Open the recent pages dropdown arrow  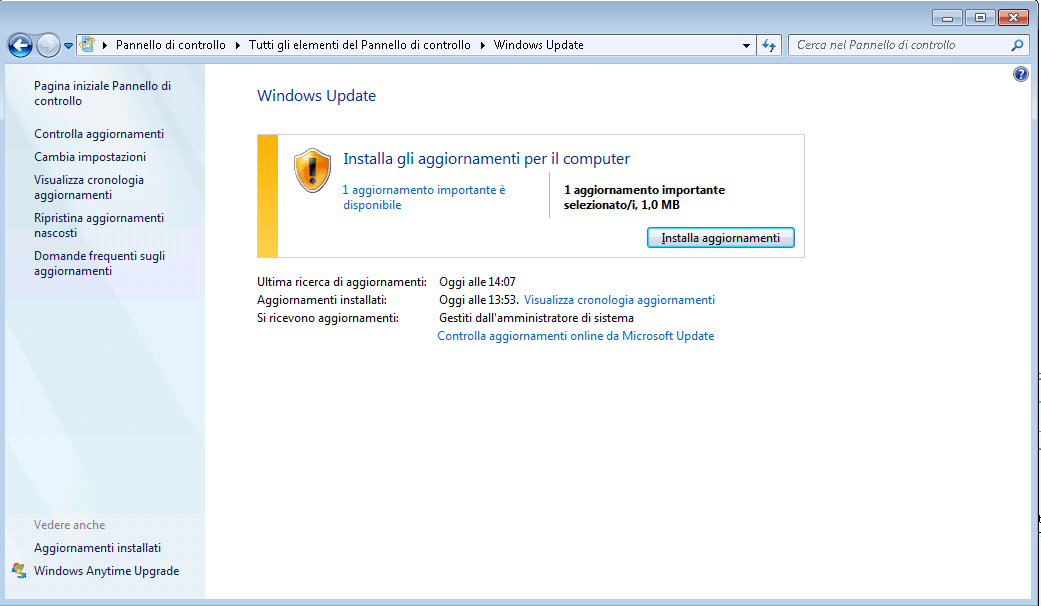click(x=68, y=46)
